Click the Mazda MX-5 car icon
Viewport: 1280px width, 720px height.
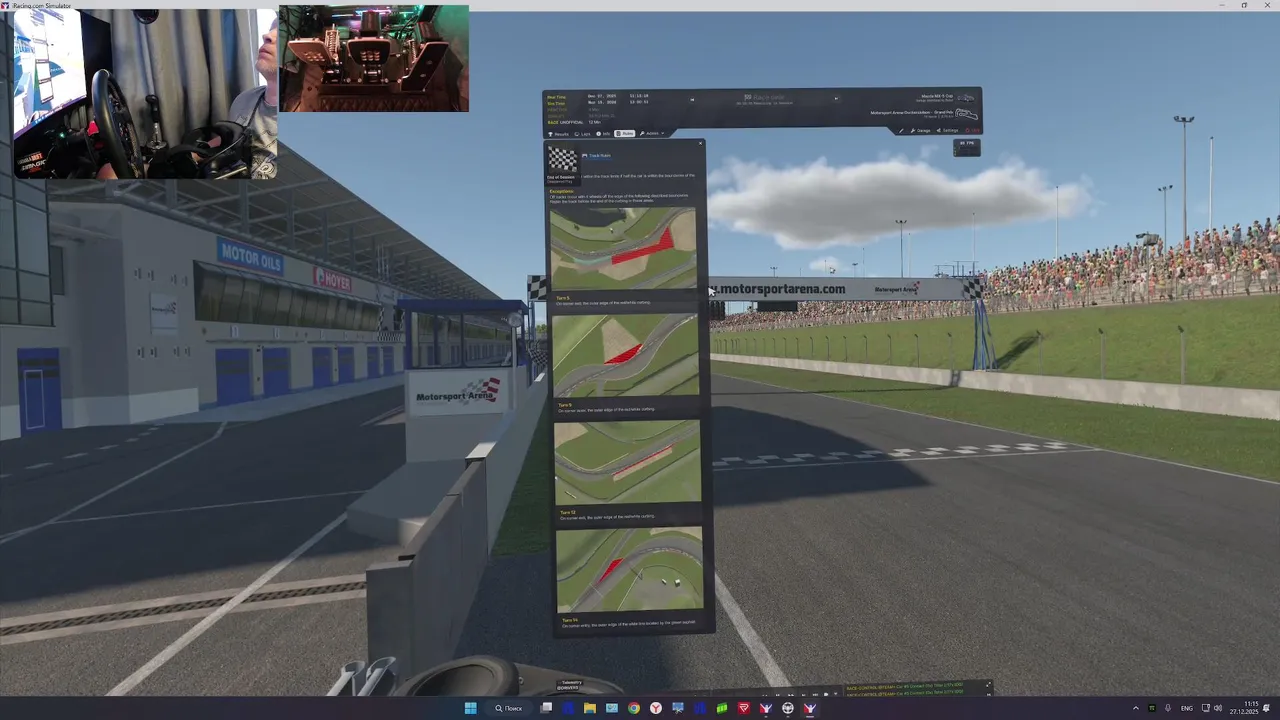click(x=965, y=98)
